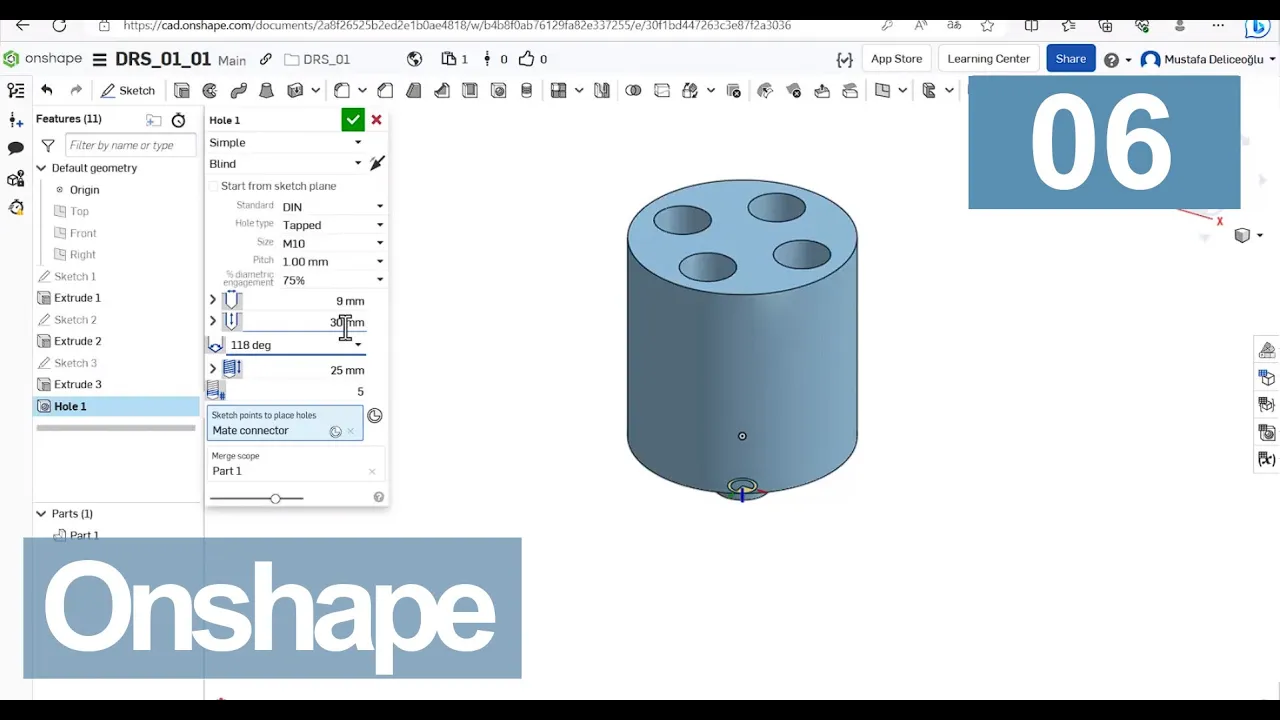Select the Thicken tool icon

[x=295, y=90]
